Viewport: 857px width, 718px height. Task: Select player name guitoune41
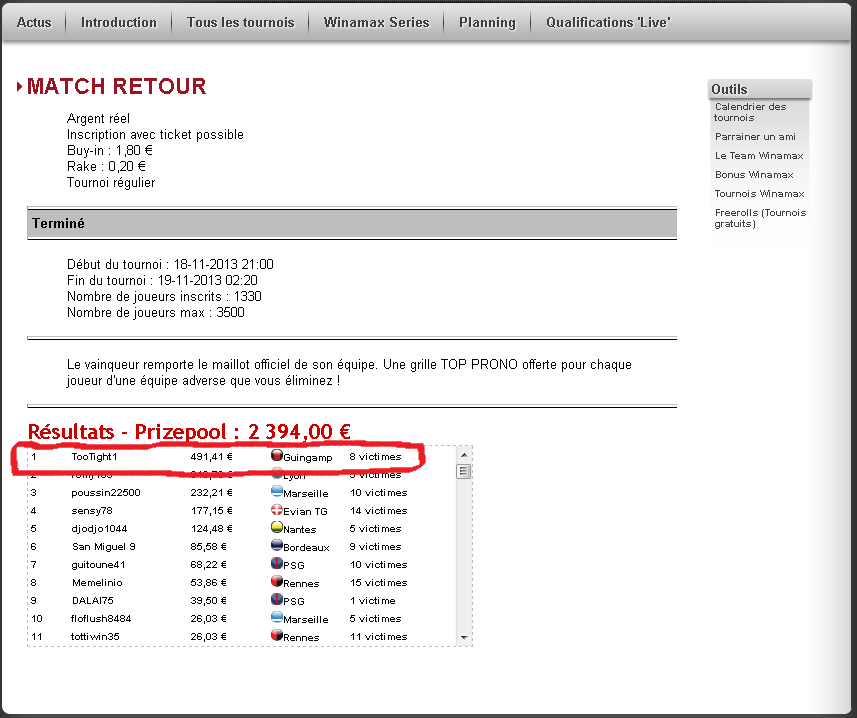[98, 565]
